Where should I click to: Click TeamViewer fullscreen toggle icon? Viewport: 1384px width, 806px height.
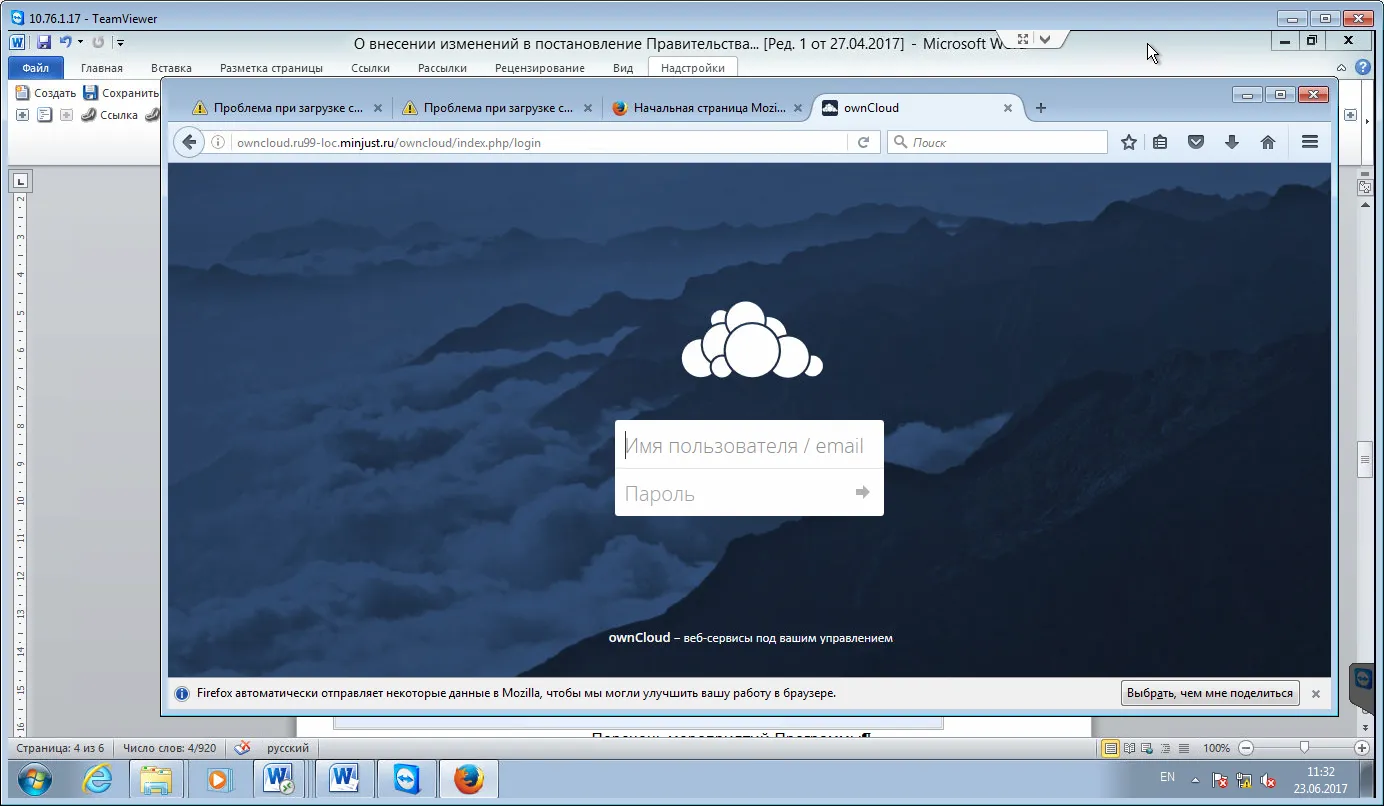1022,39
